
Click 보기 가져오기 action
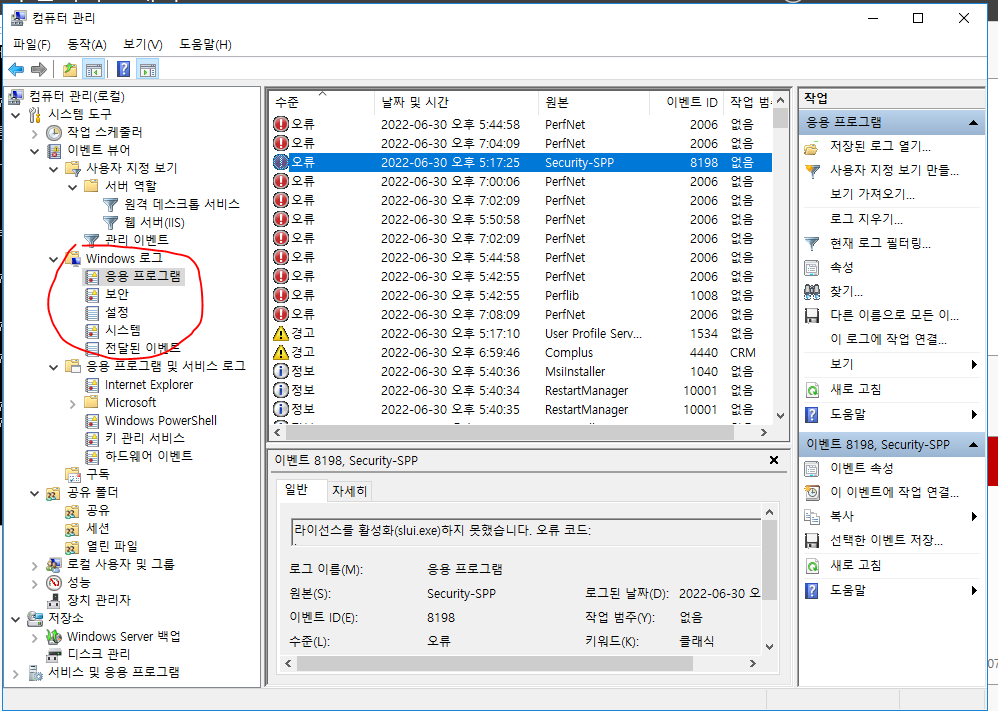[872, 195]
